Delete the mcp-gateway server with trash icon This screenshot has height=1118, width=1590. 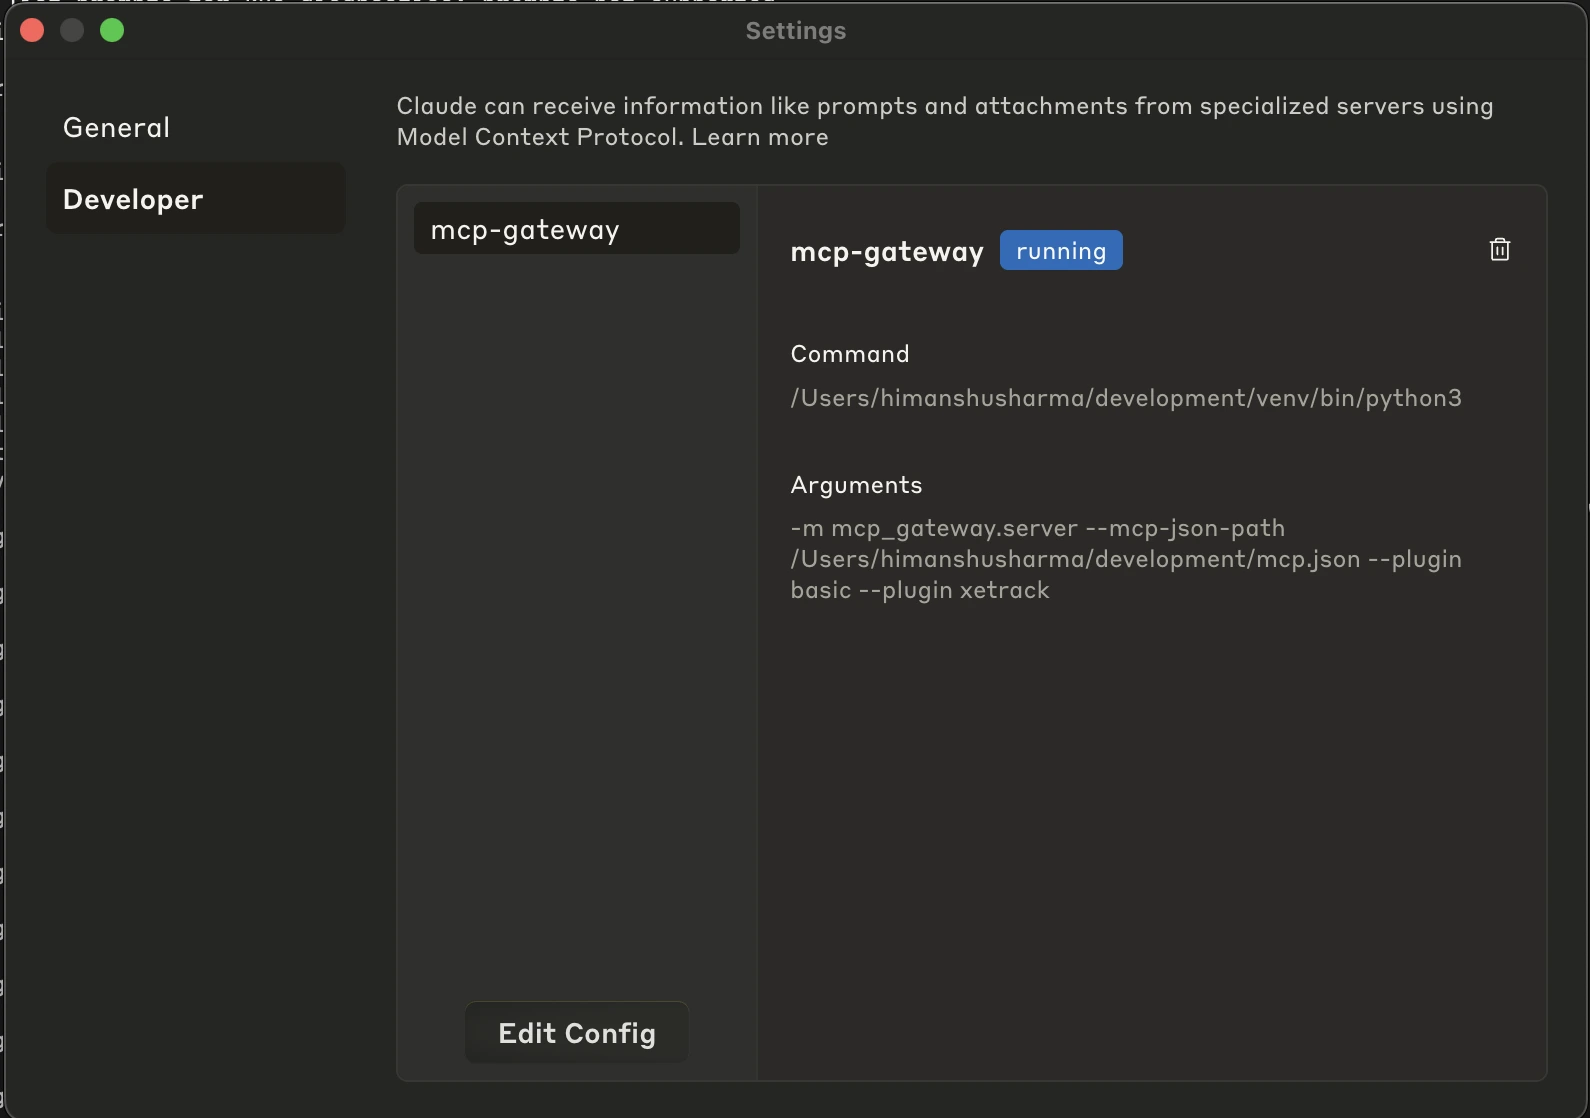point(1499,250)
